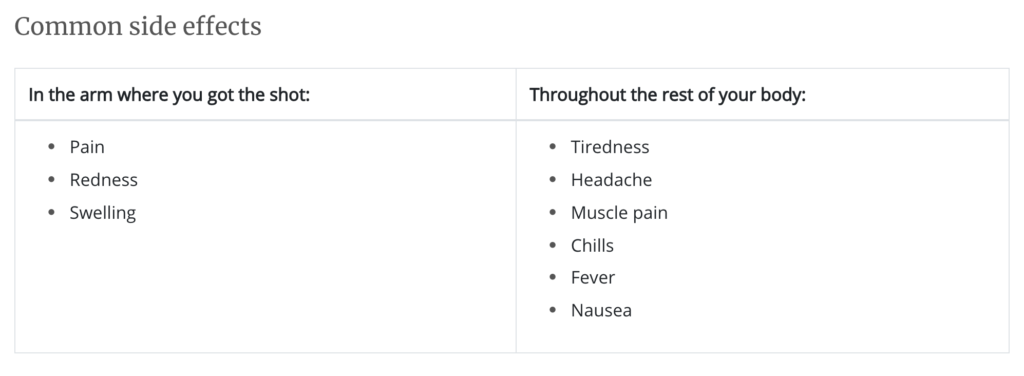Click the bullet beside Redness
The height and width of the screenshot is (376, 1024).
pyautogui.click(x=52, y=179)
